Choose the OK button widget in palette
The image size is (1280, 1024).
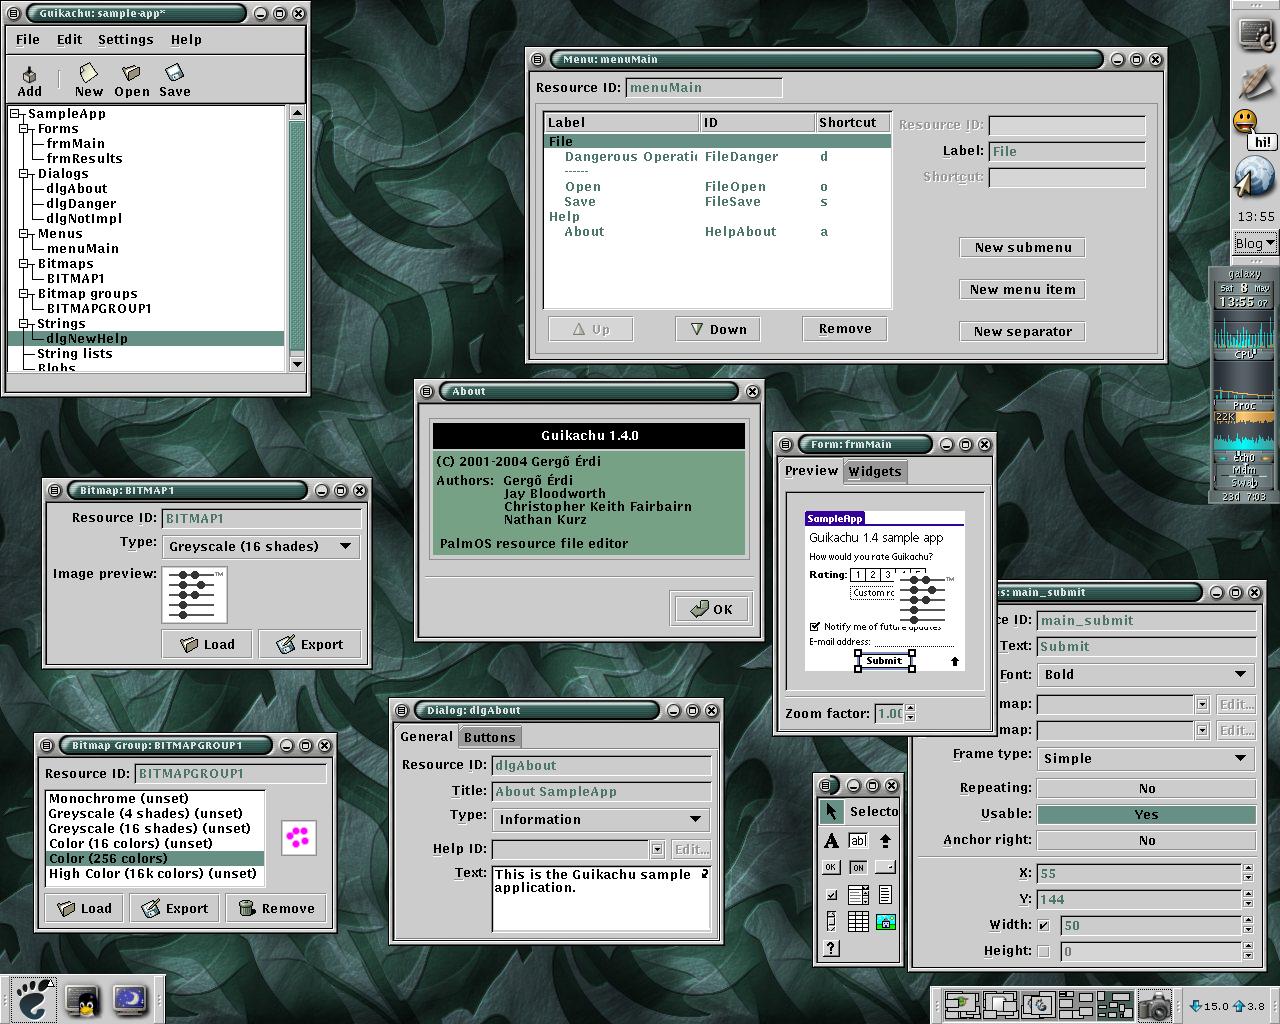831,867
